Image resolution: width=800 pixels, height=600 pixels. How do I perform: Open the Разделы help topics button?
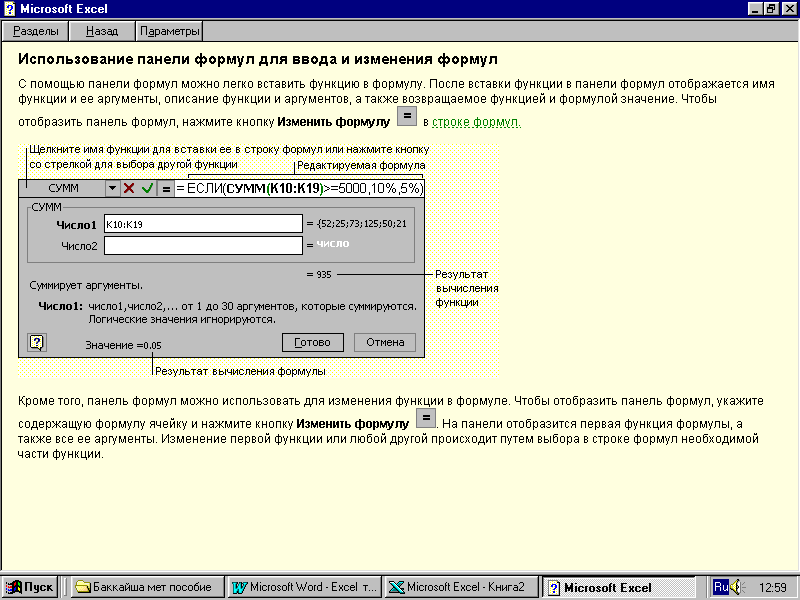(x=35, y=31)
